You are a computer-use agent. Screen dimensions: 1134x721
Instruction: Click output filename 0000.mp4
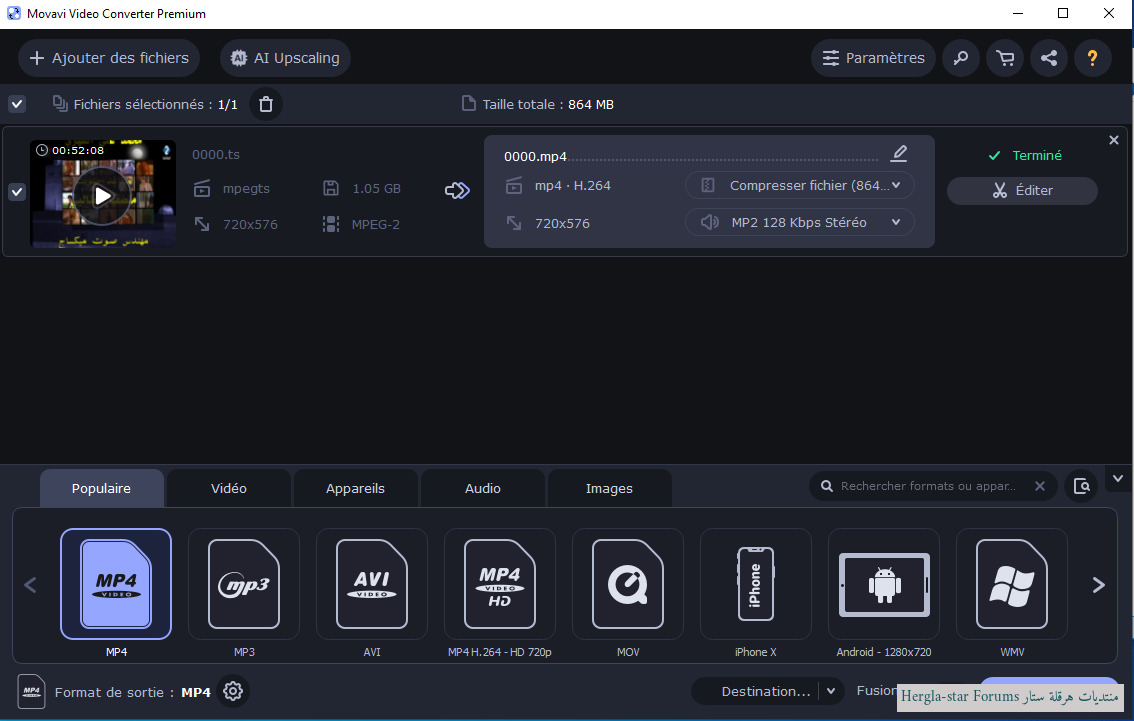click(535, 156)
